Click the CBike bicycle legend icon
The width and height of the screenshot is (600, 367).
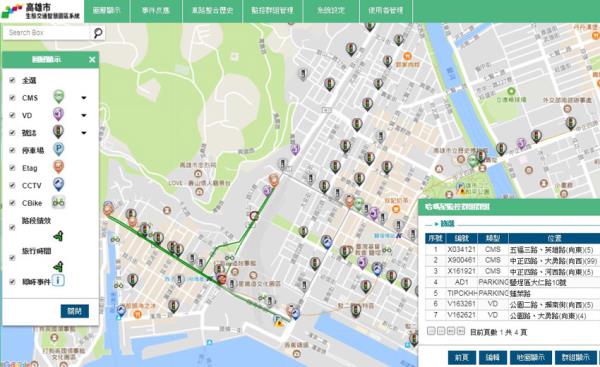pyautogui.click(x=59, y=202)
